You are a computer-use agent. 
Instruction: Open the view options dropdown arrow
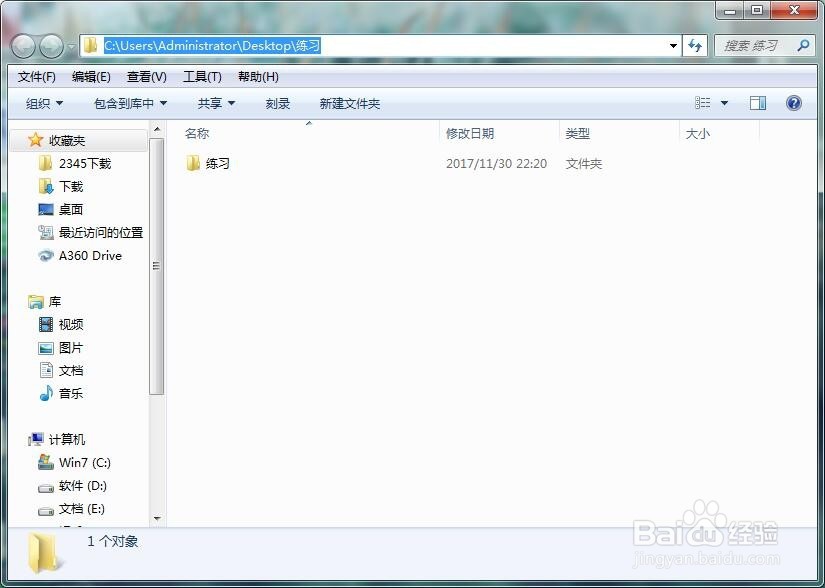pos(722,102)
